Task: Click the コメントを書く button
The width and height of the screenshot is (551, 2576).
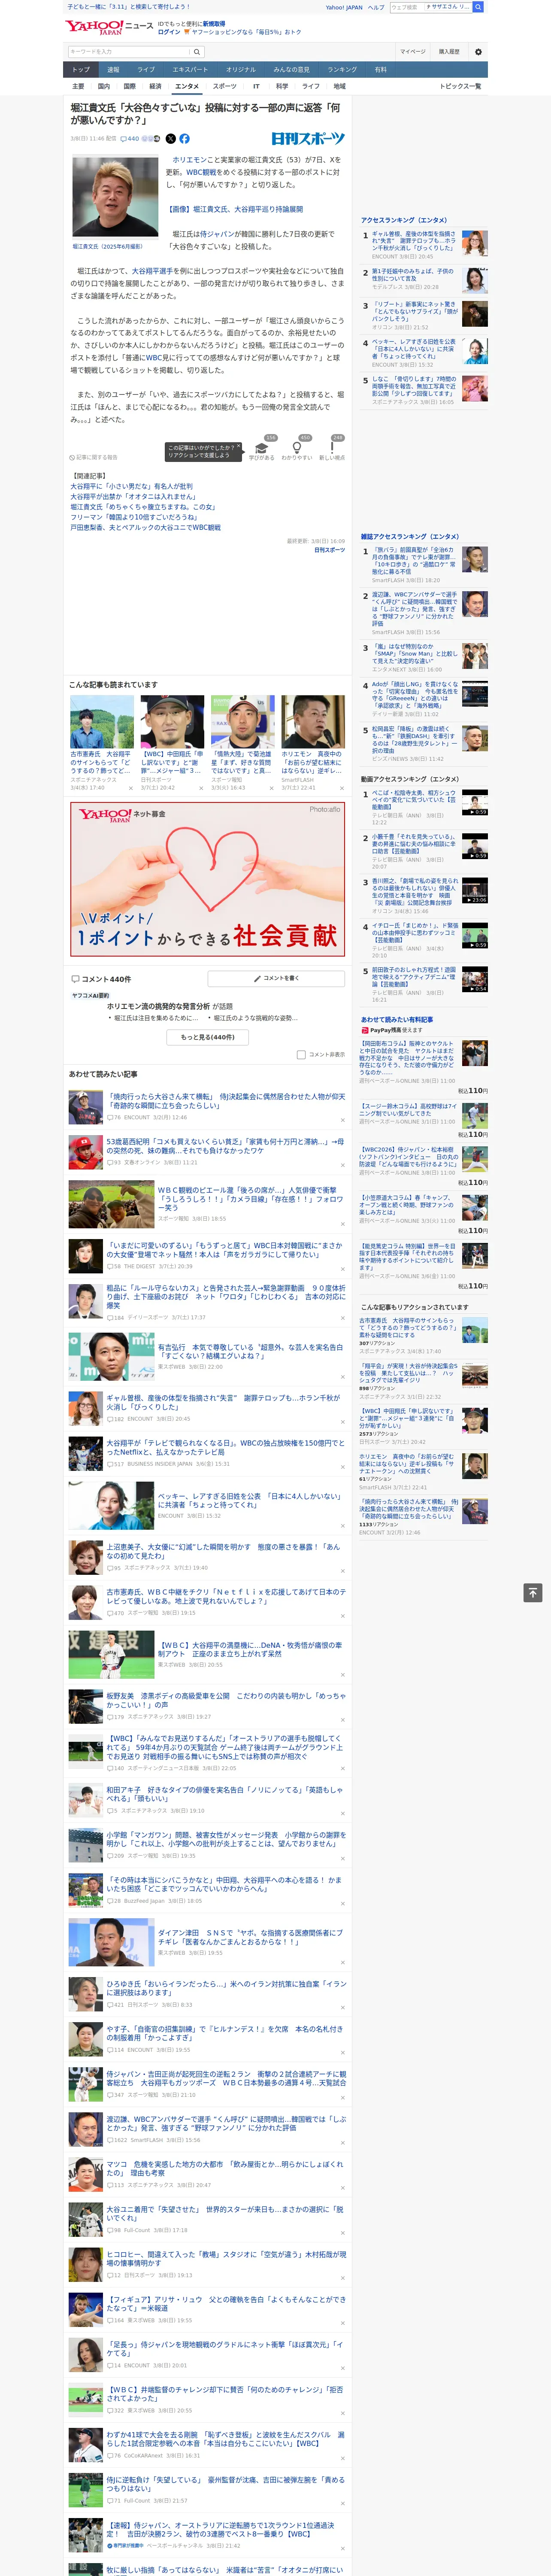Action: click(x=276, y=978)
